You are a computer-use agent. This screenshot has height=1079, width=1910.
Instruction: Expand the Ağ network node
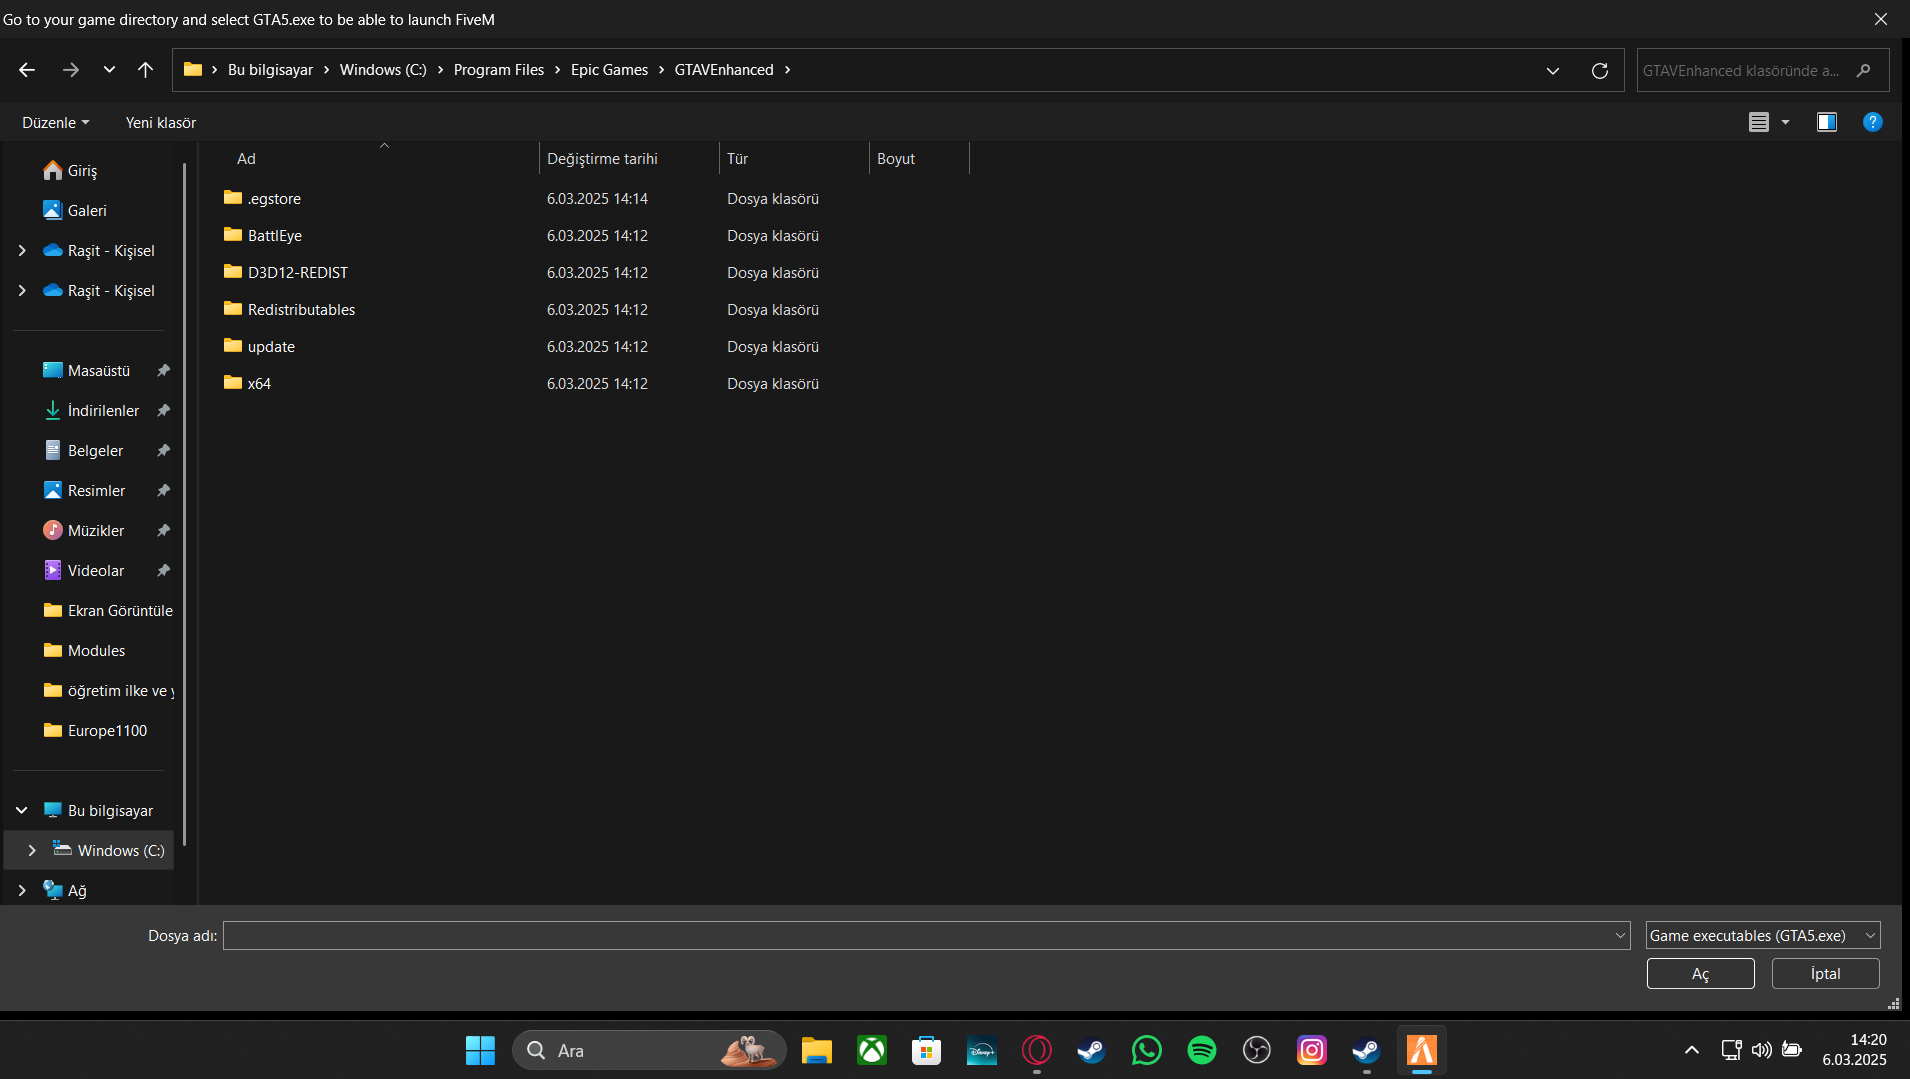coord(22,890)
